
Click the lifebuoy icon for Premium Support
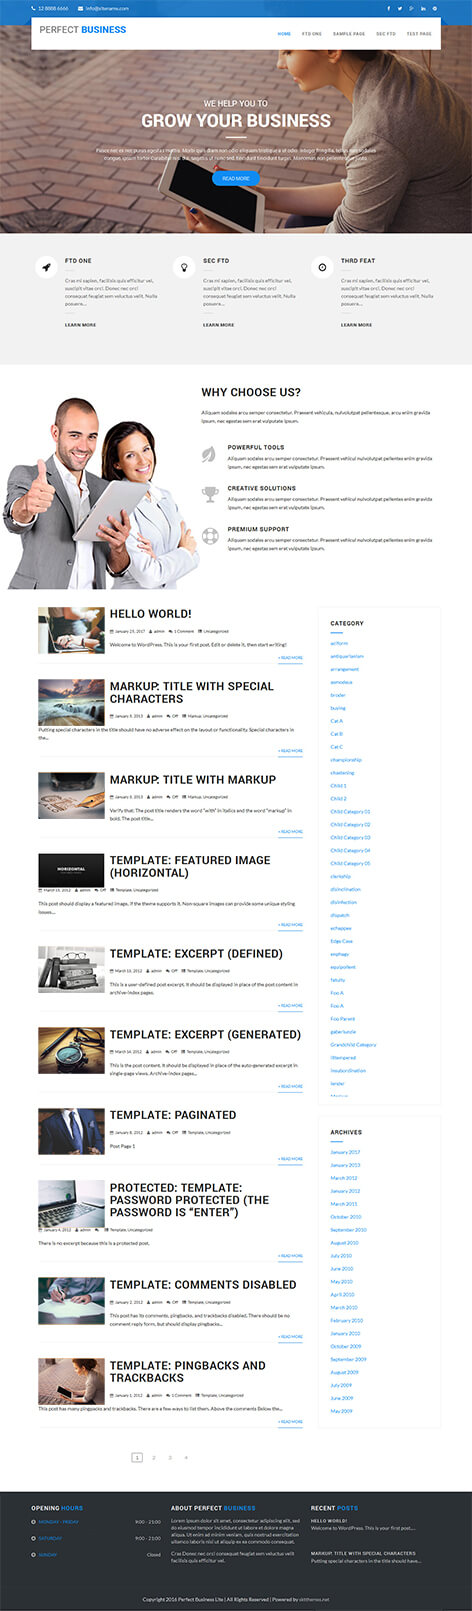210,535
